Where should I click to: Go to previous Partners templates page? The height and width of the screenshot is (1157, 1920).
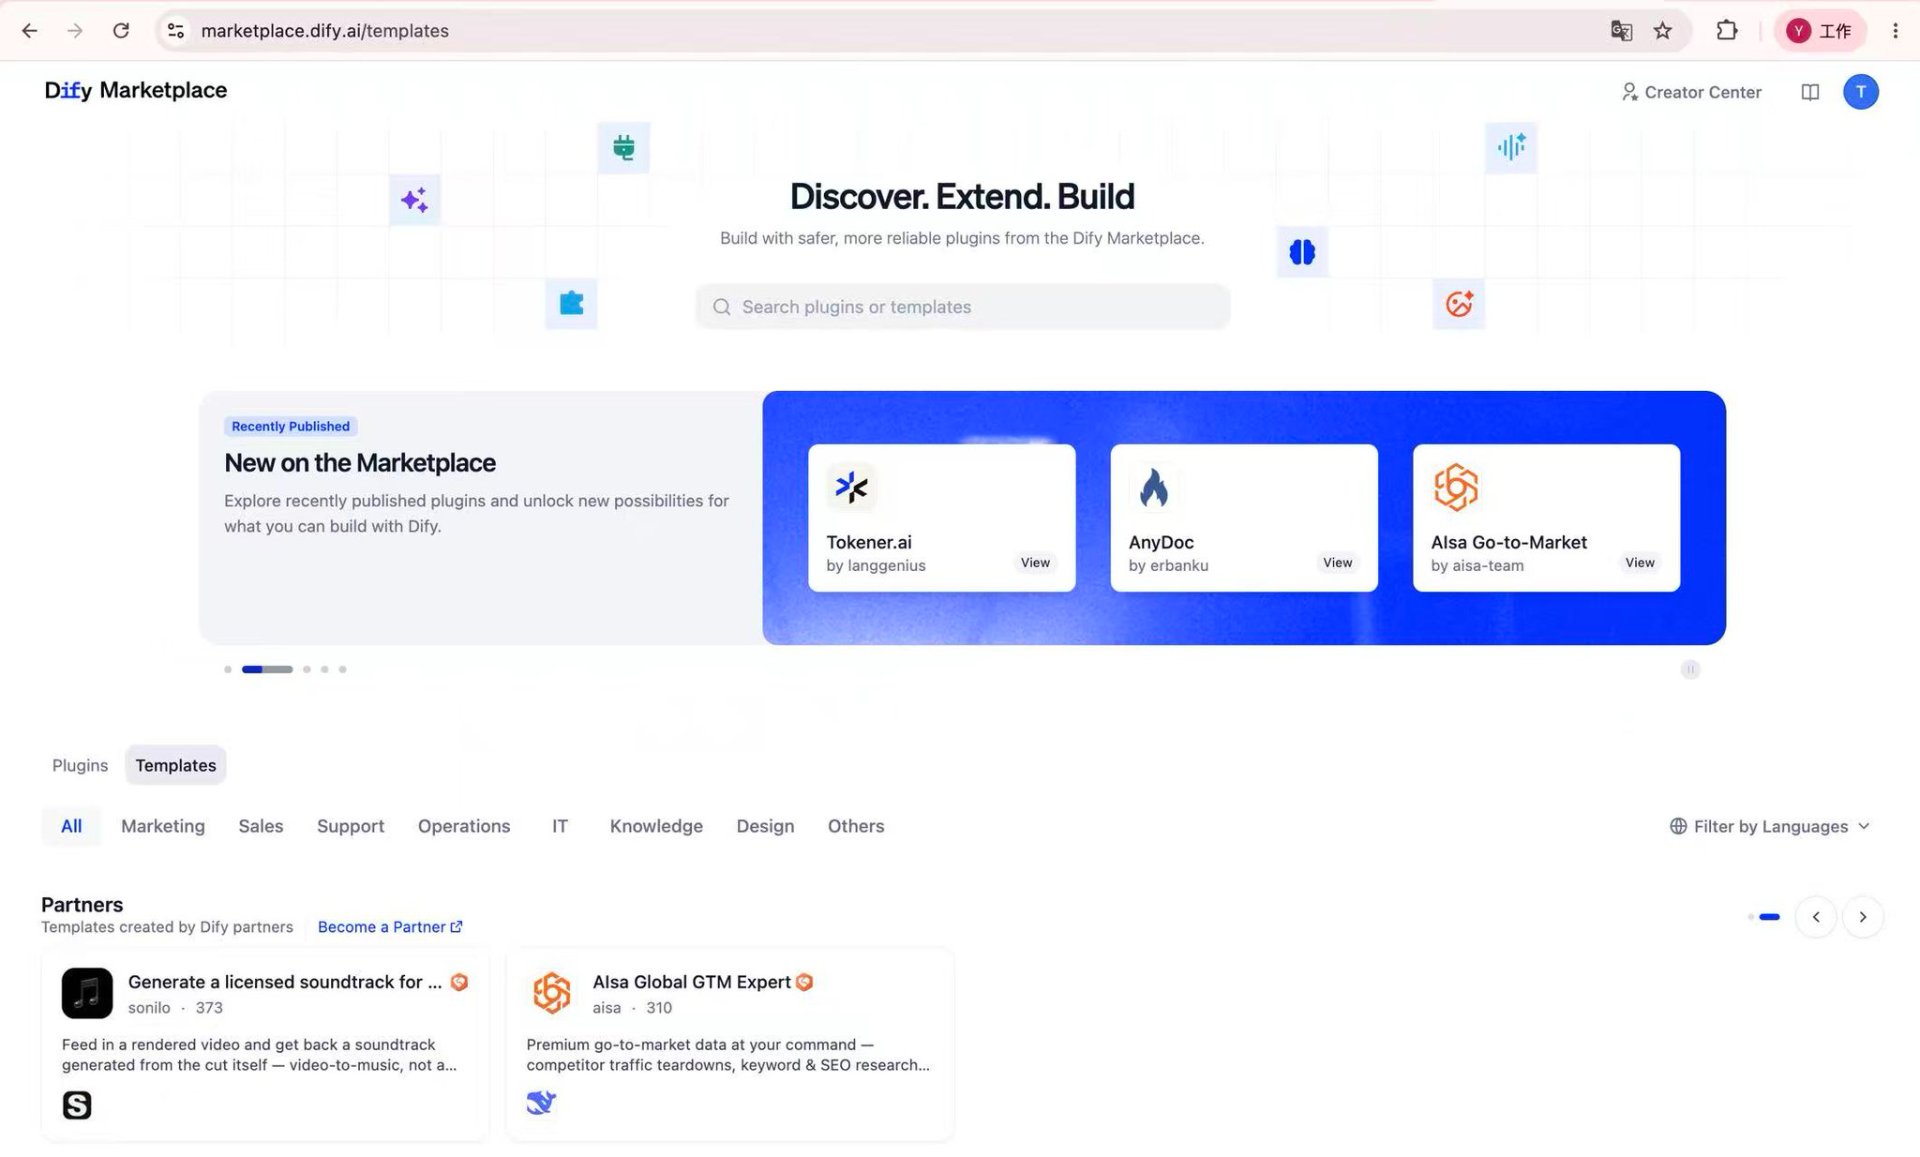coord(1816,917)
